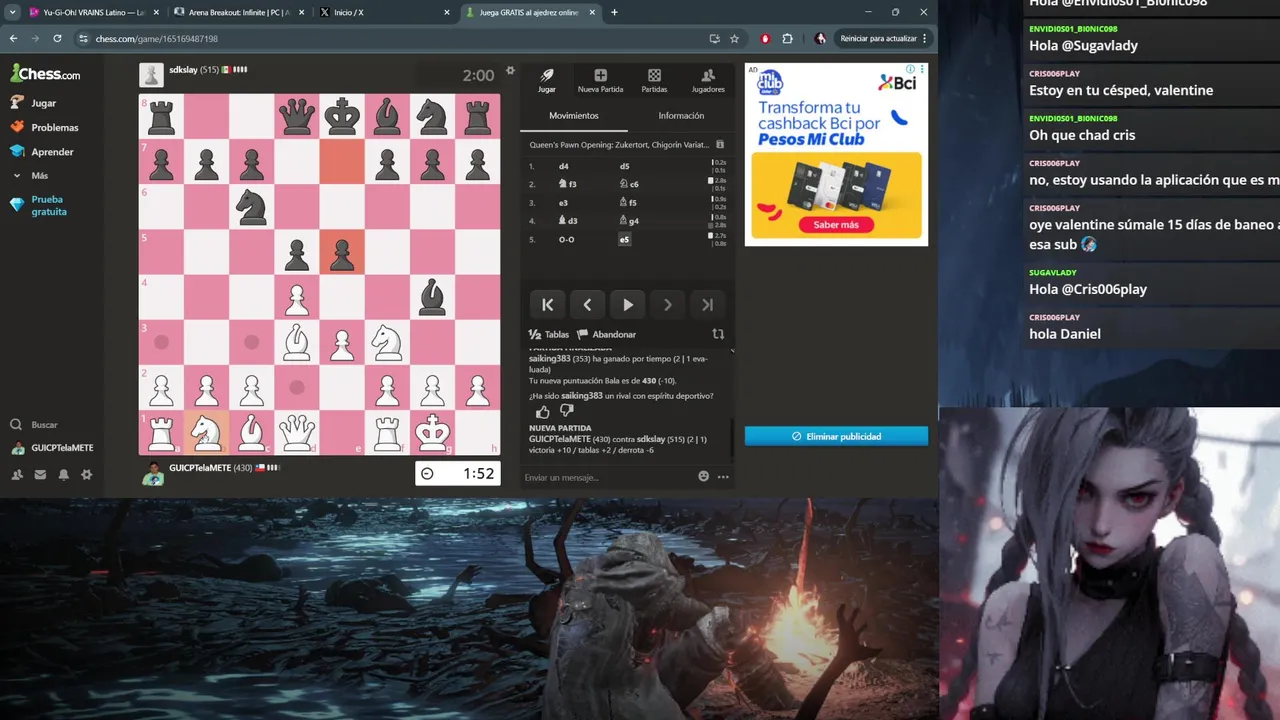Open the site info icon in address bar
The image size is (1280, 720).
[84, 38]
